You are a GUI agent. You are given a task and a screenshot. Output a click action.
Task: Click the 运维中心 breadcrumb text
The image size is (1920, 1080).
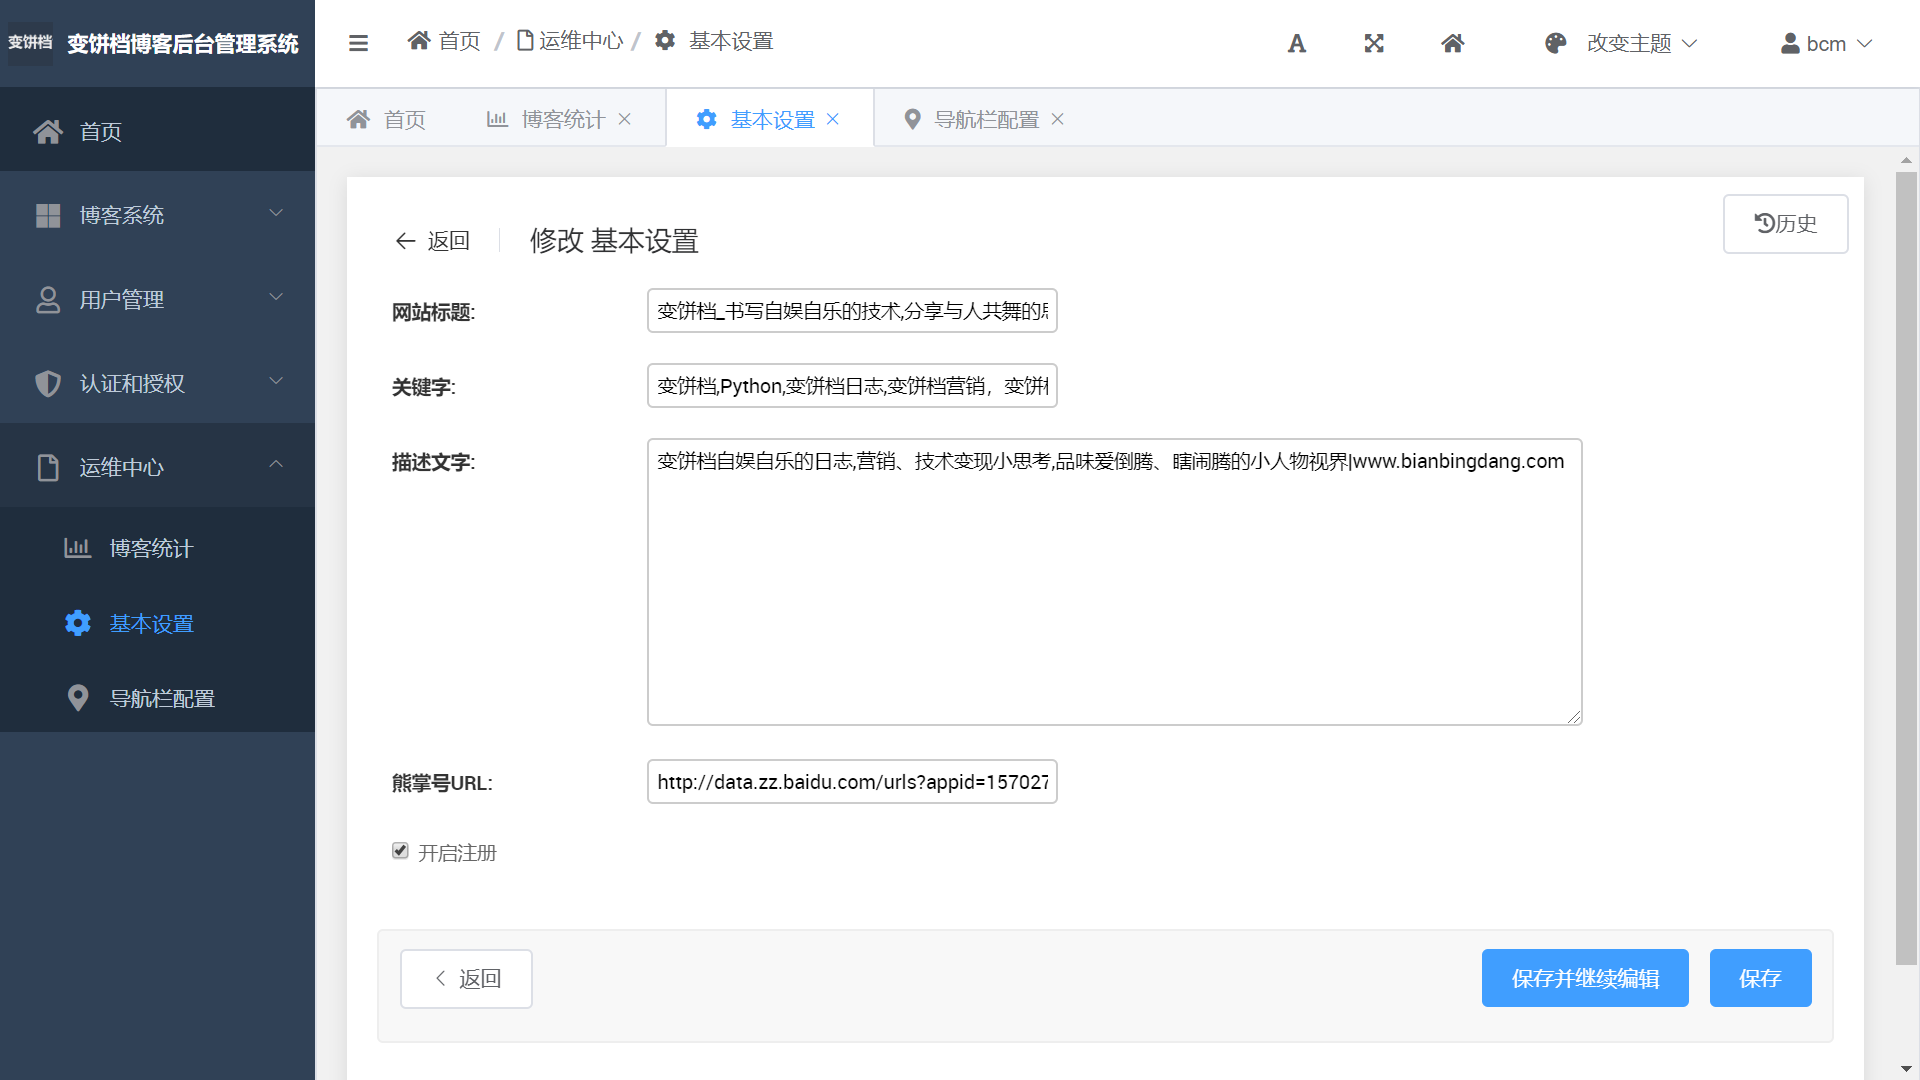click(x=581, y=40)
